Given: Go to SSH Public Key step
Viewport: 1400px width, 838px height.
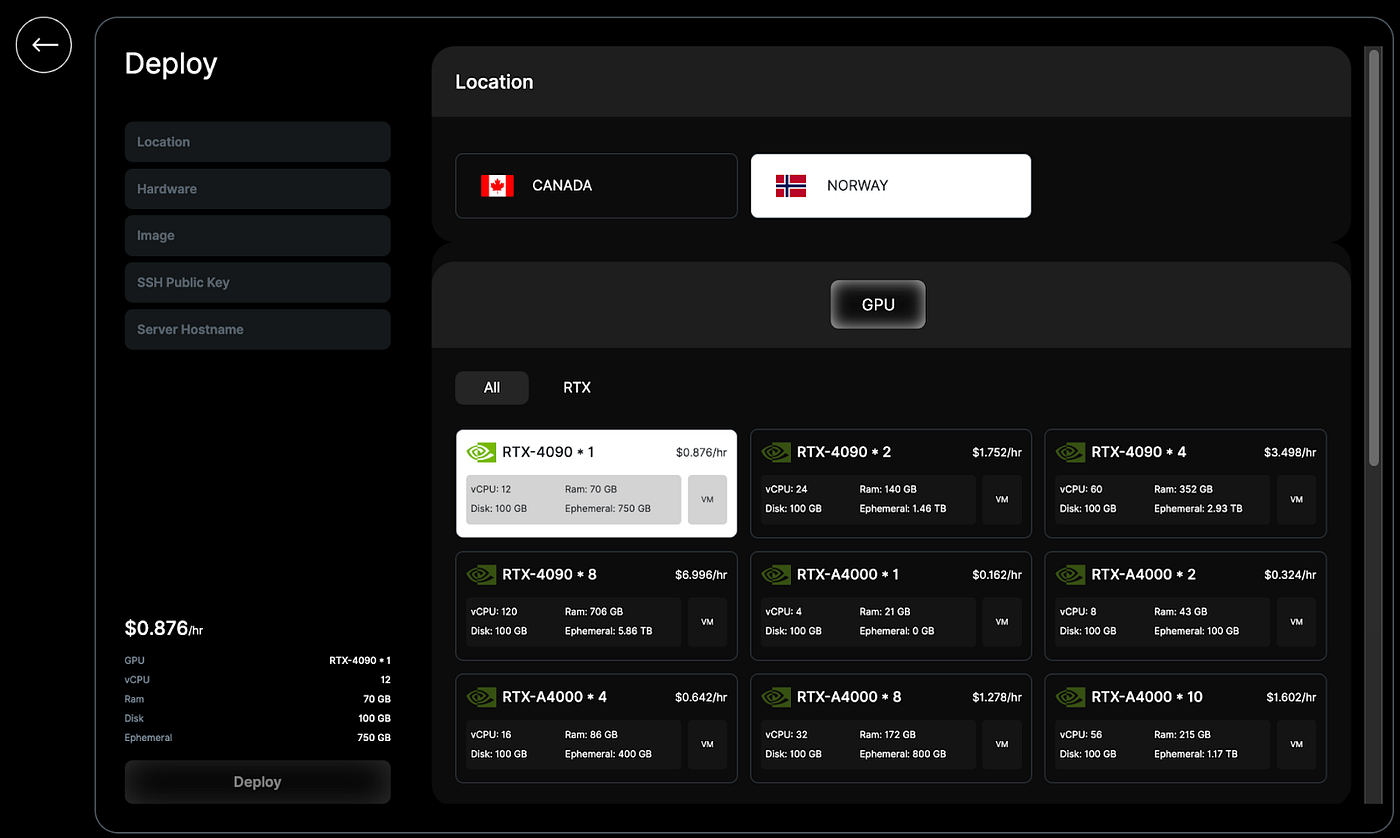Looking at the screenshot, I should [x=258, y=283].
